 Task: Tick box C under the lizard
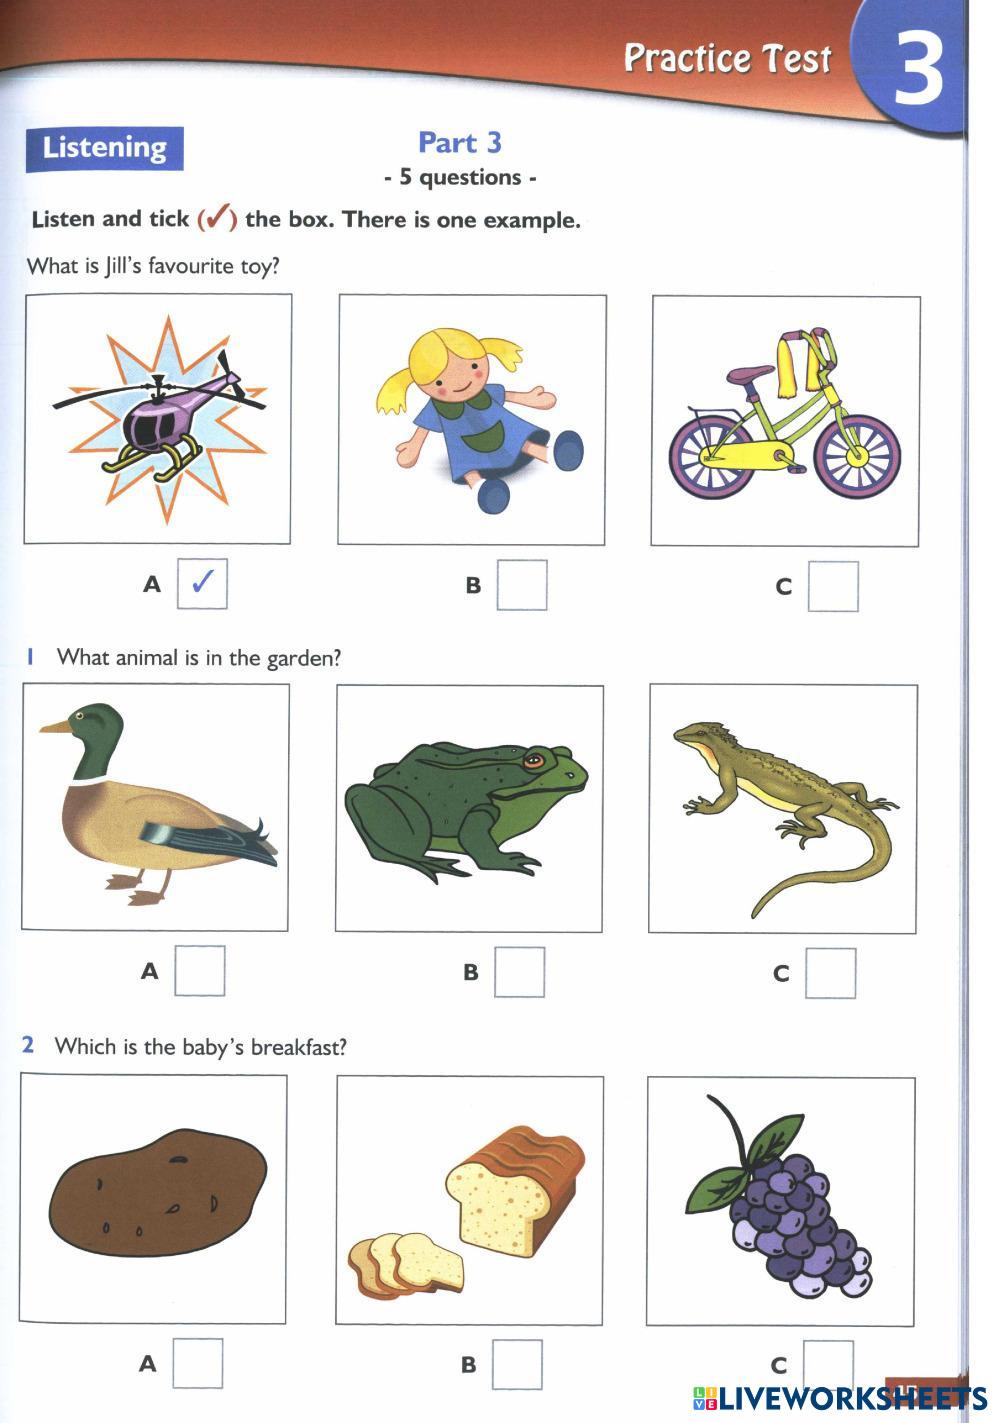[x=831, y=973]
